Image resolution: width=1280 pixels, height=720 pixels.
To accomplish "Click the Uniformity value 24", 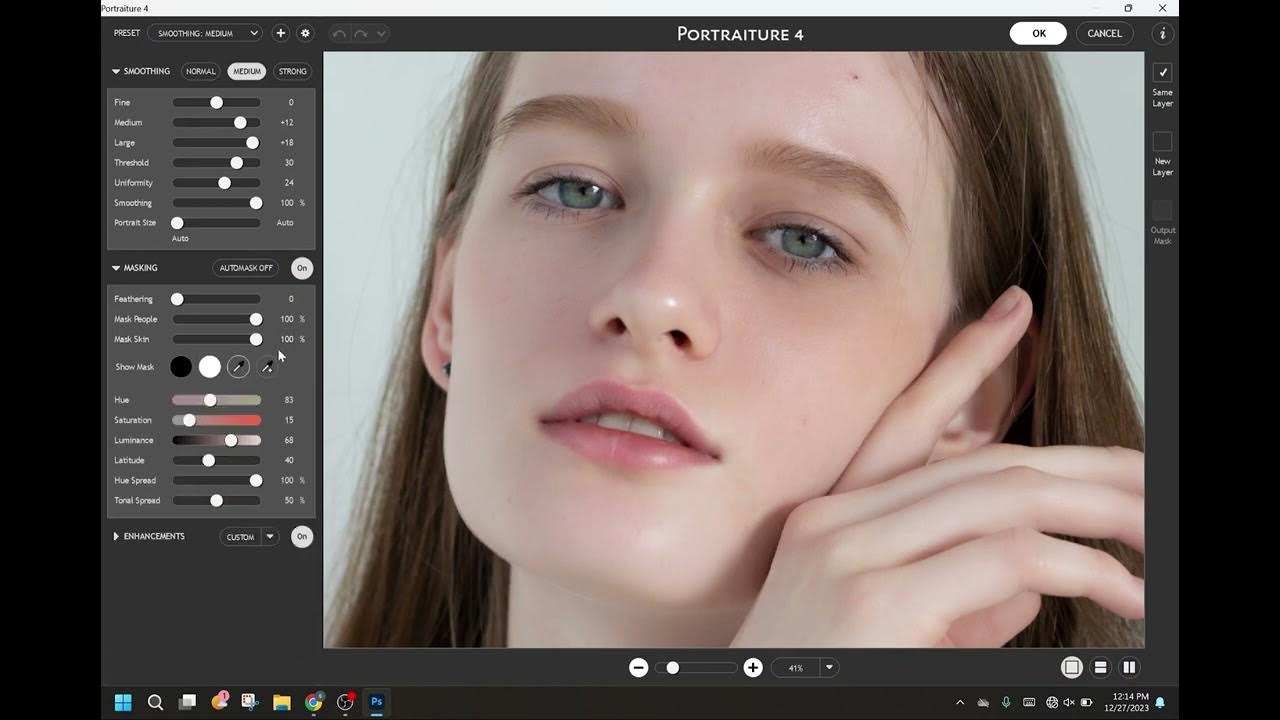I will tap(289, 183).
